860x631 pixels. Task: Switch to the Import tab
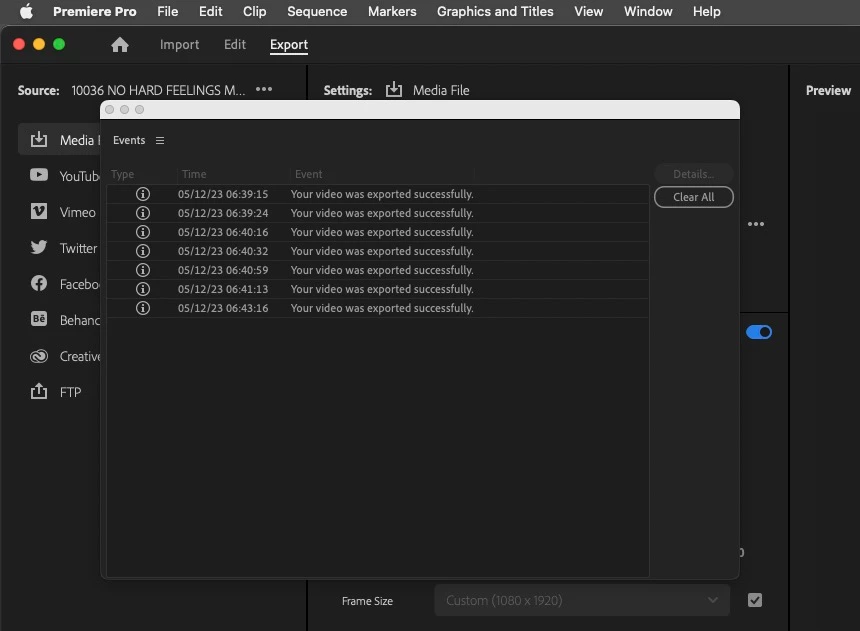179,44
